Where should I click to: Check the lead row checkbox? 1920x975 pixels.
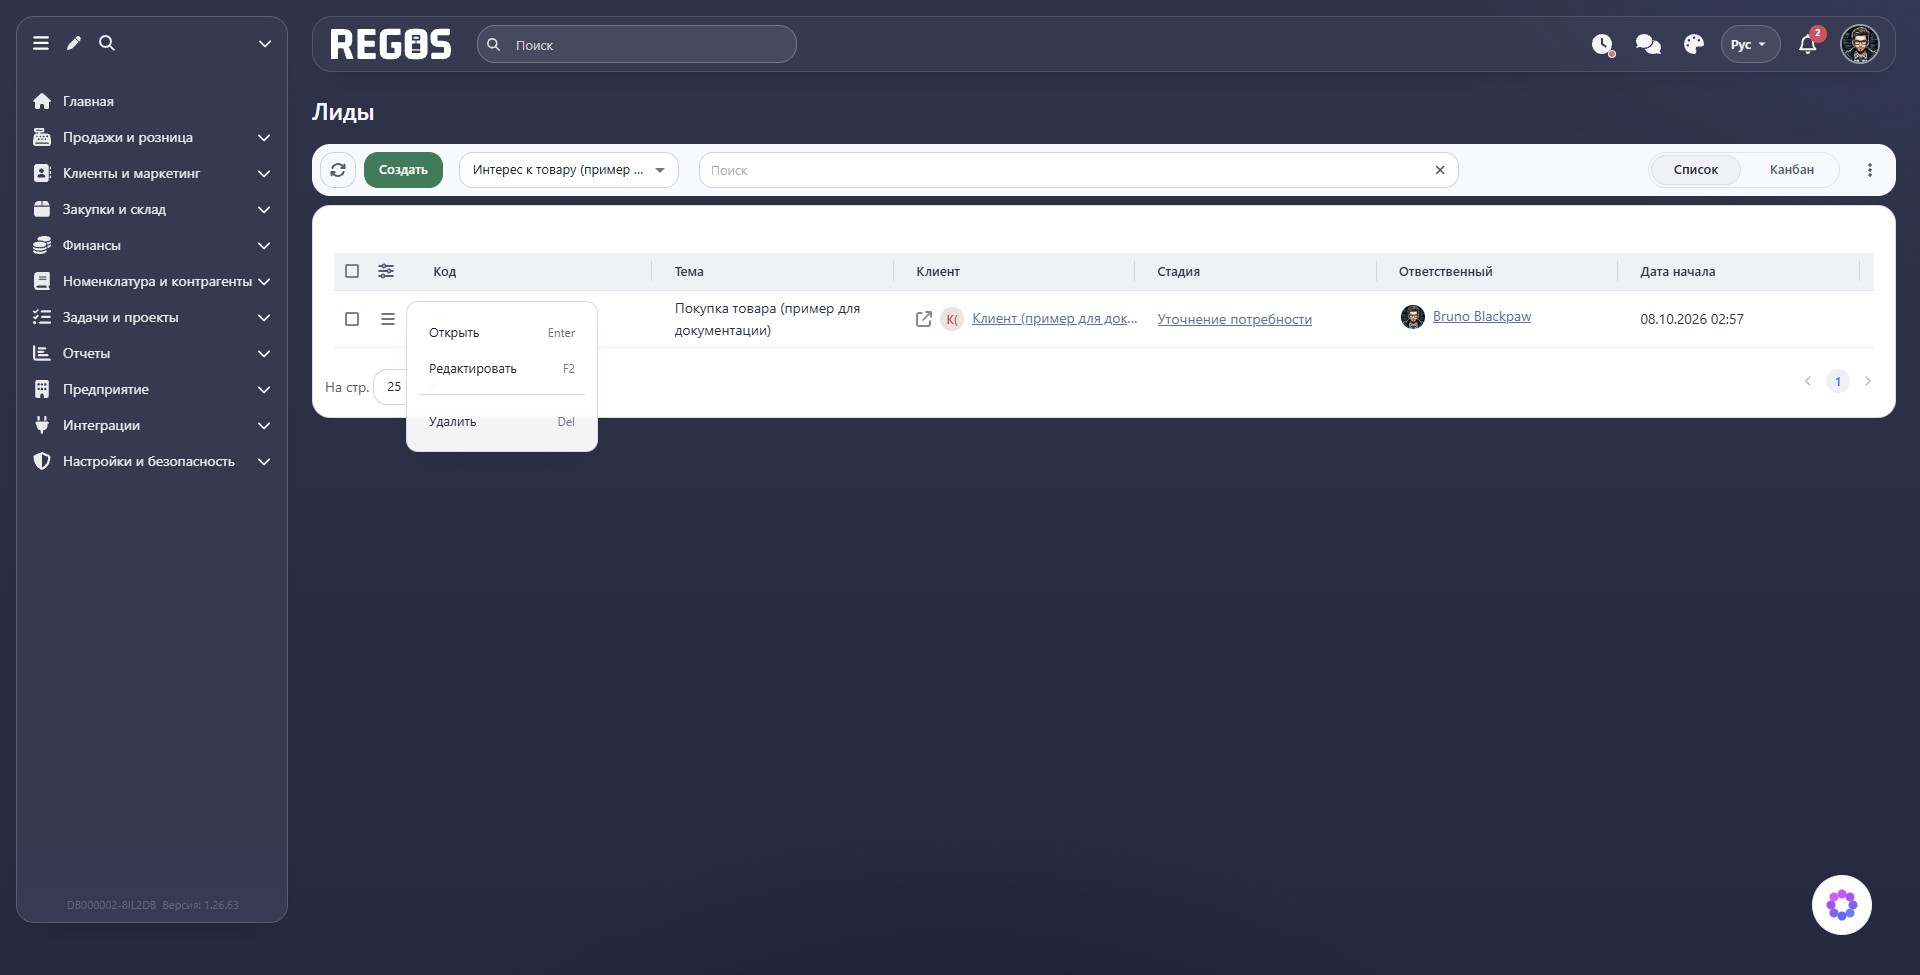[x=352, y=319]
